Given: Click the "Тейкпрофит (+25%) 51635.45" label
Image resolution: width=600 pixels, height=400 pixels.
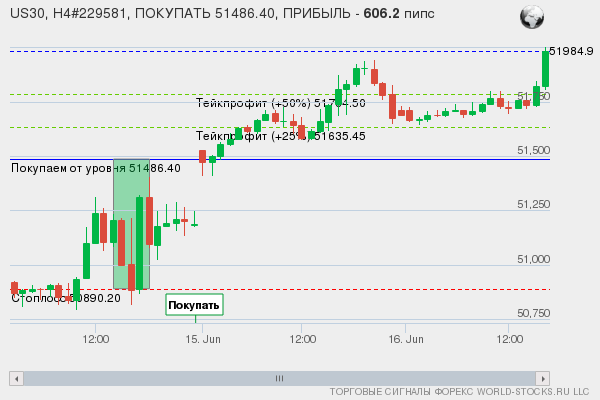Looking at the screenshot, I should 280,136.
